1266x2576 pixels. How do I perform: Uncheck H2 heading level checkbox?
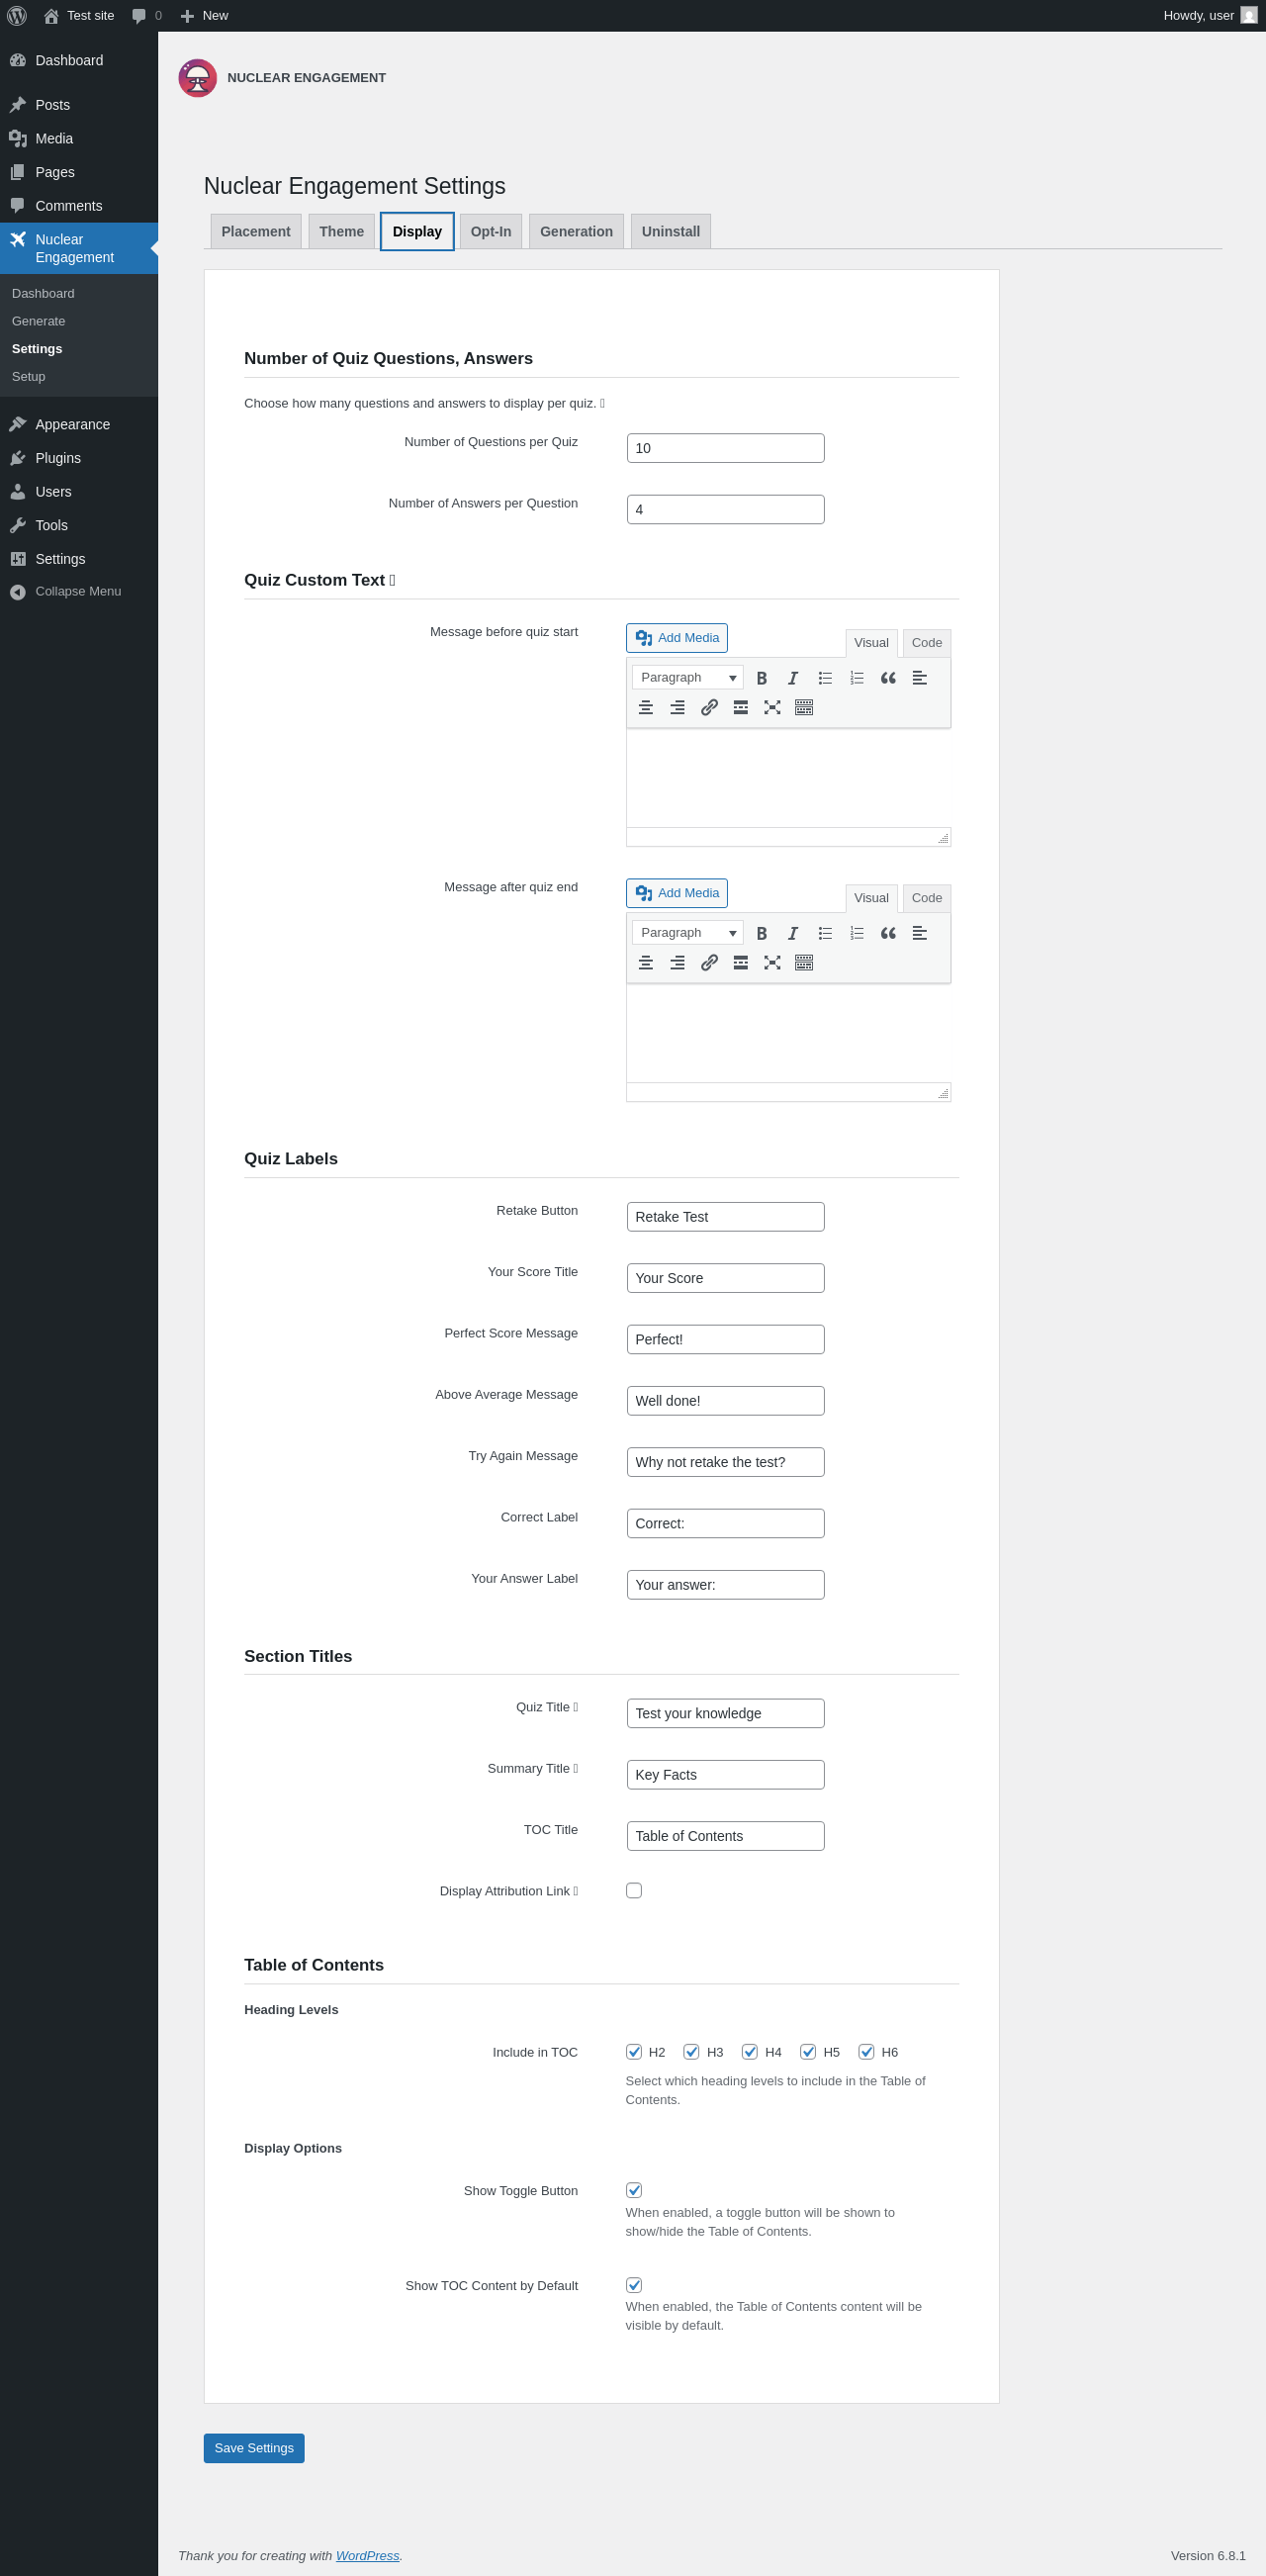coord(634,2051)
